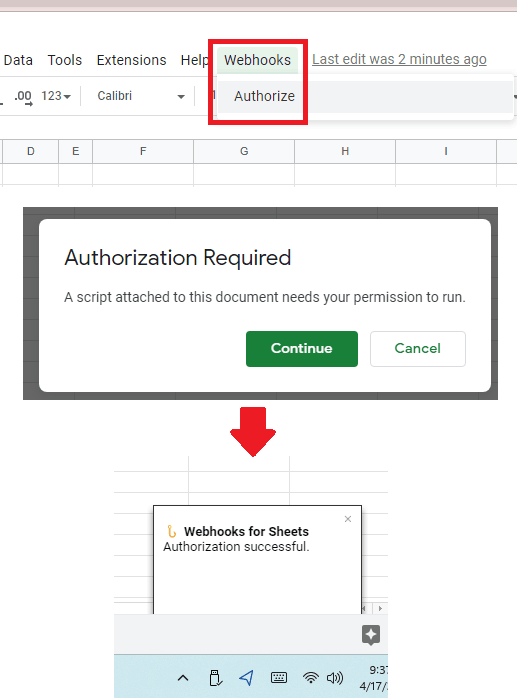The width and height of the screenshot is (518, 698).
Task: Select column E header
Action: coord(76,151)
